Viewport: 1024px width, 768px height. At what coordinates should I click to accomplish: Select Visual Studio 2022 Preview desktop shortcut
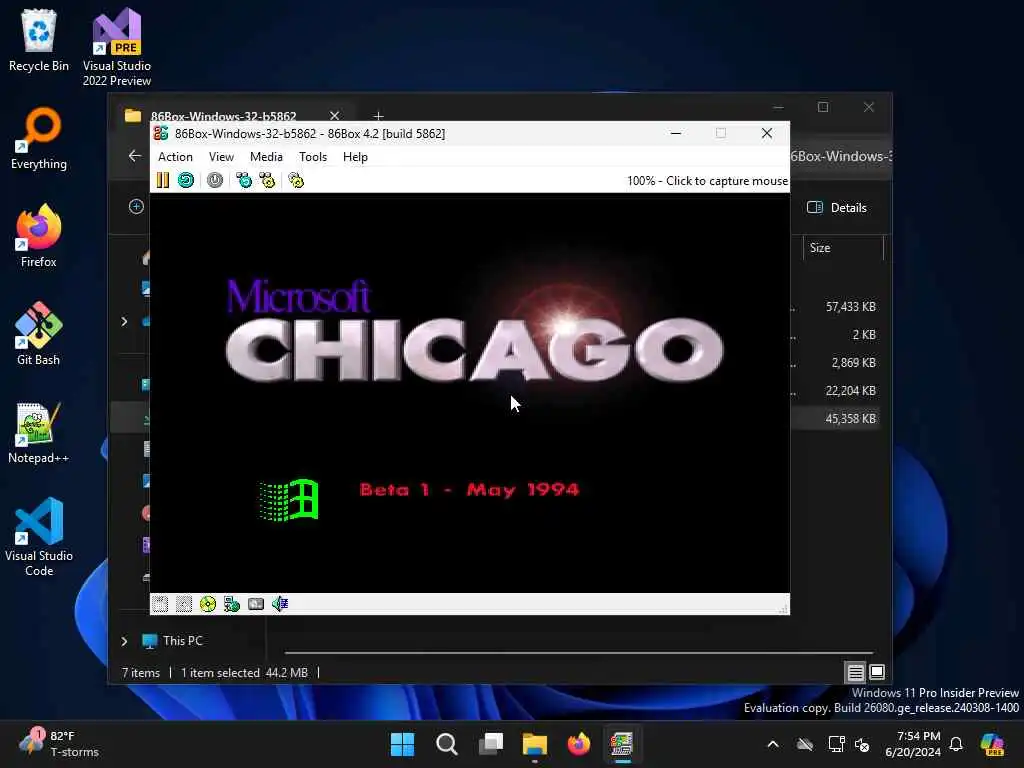[x=117, y=48]
